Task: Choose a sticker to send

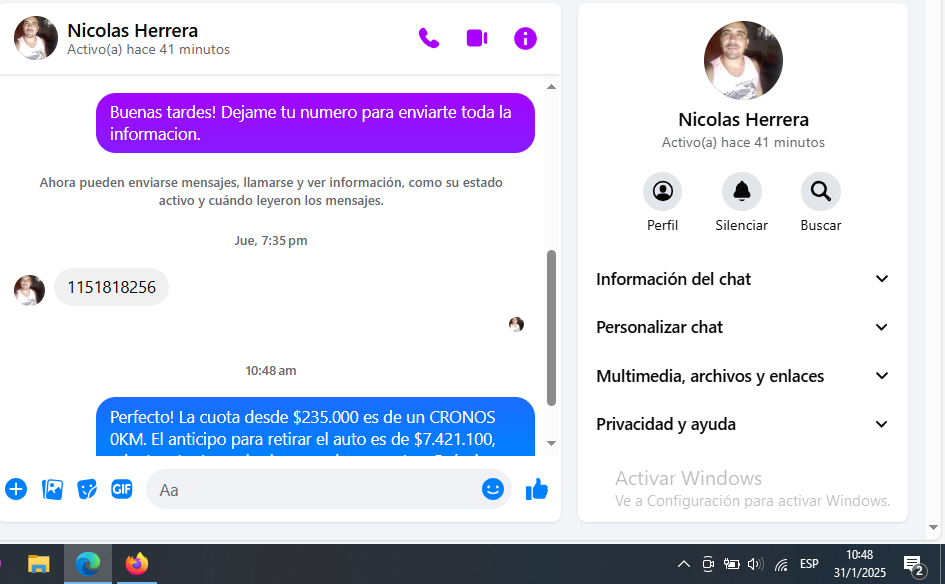Action: (x=87, y=489)
